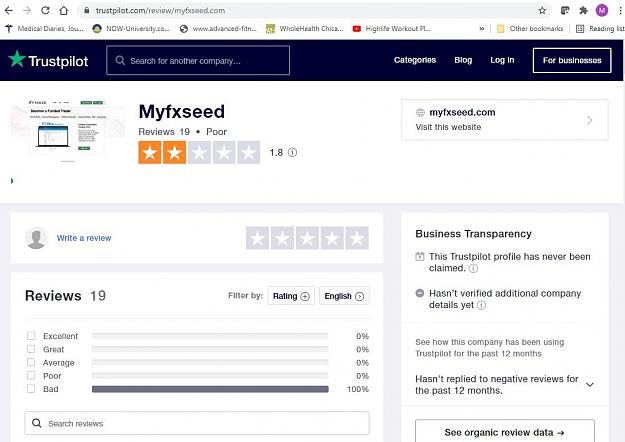Focus the Search for another company field

(x=198, y=60)
